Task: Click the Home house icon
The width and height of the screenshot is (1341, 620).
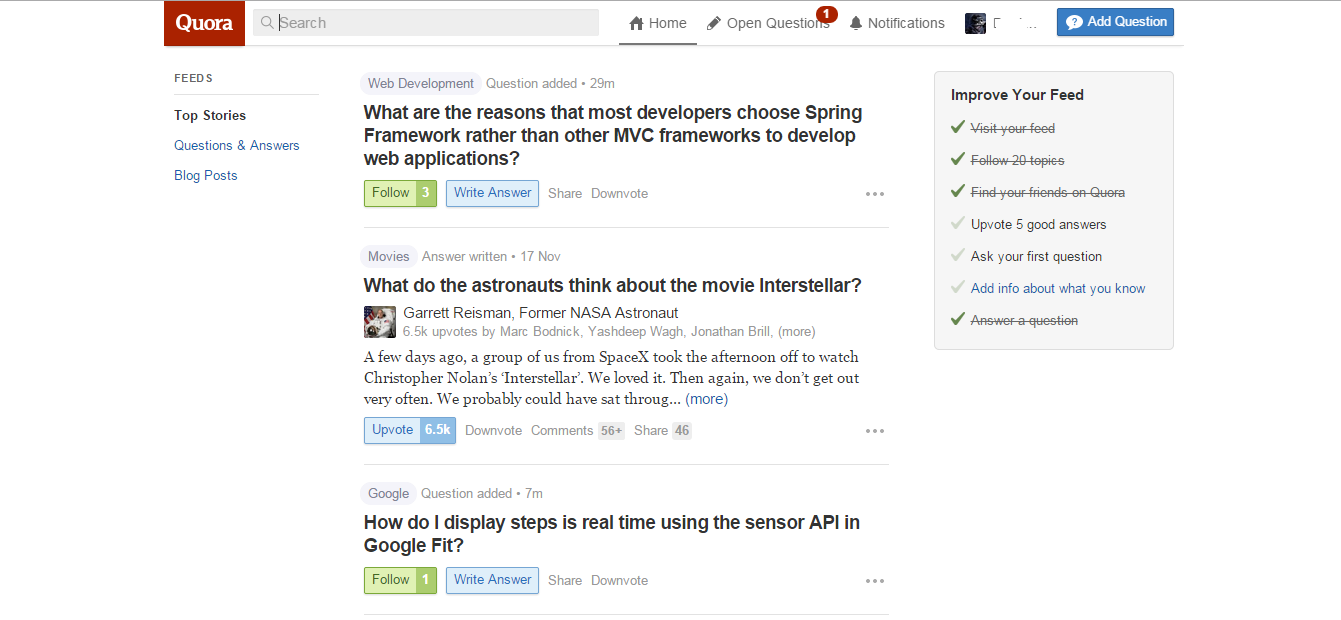Action: tap(636, 23)
